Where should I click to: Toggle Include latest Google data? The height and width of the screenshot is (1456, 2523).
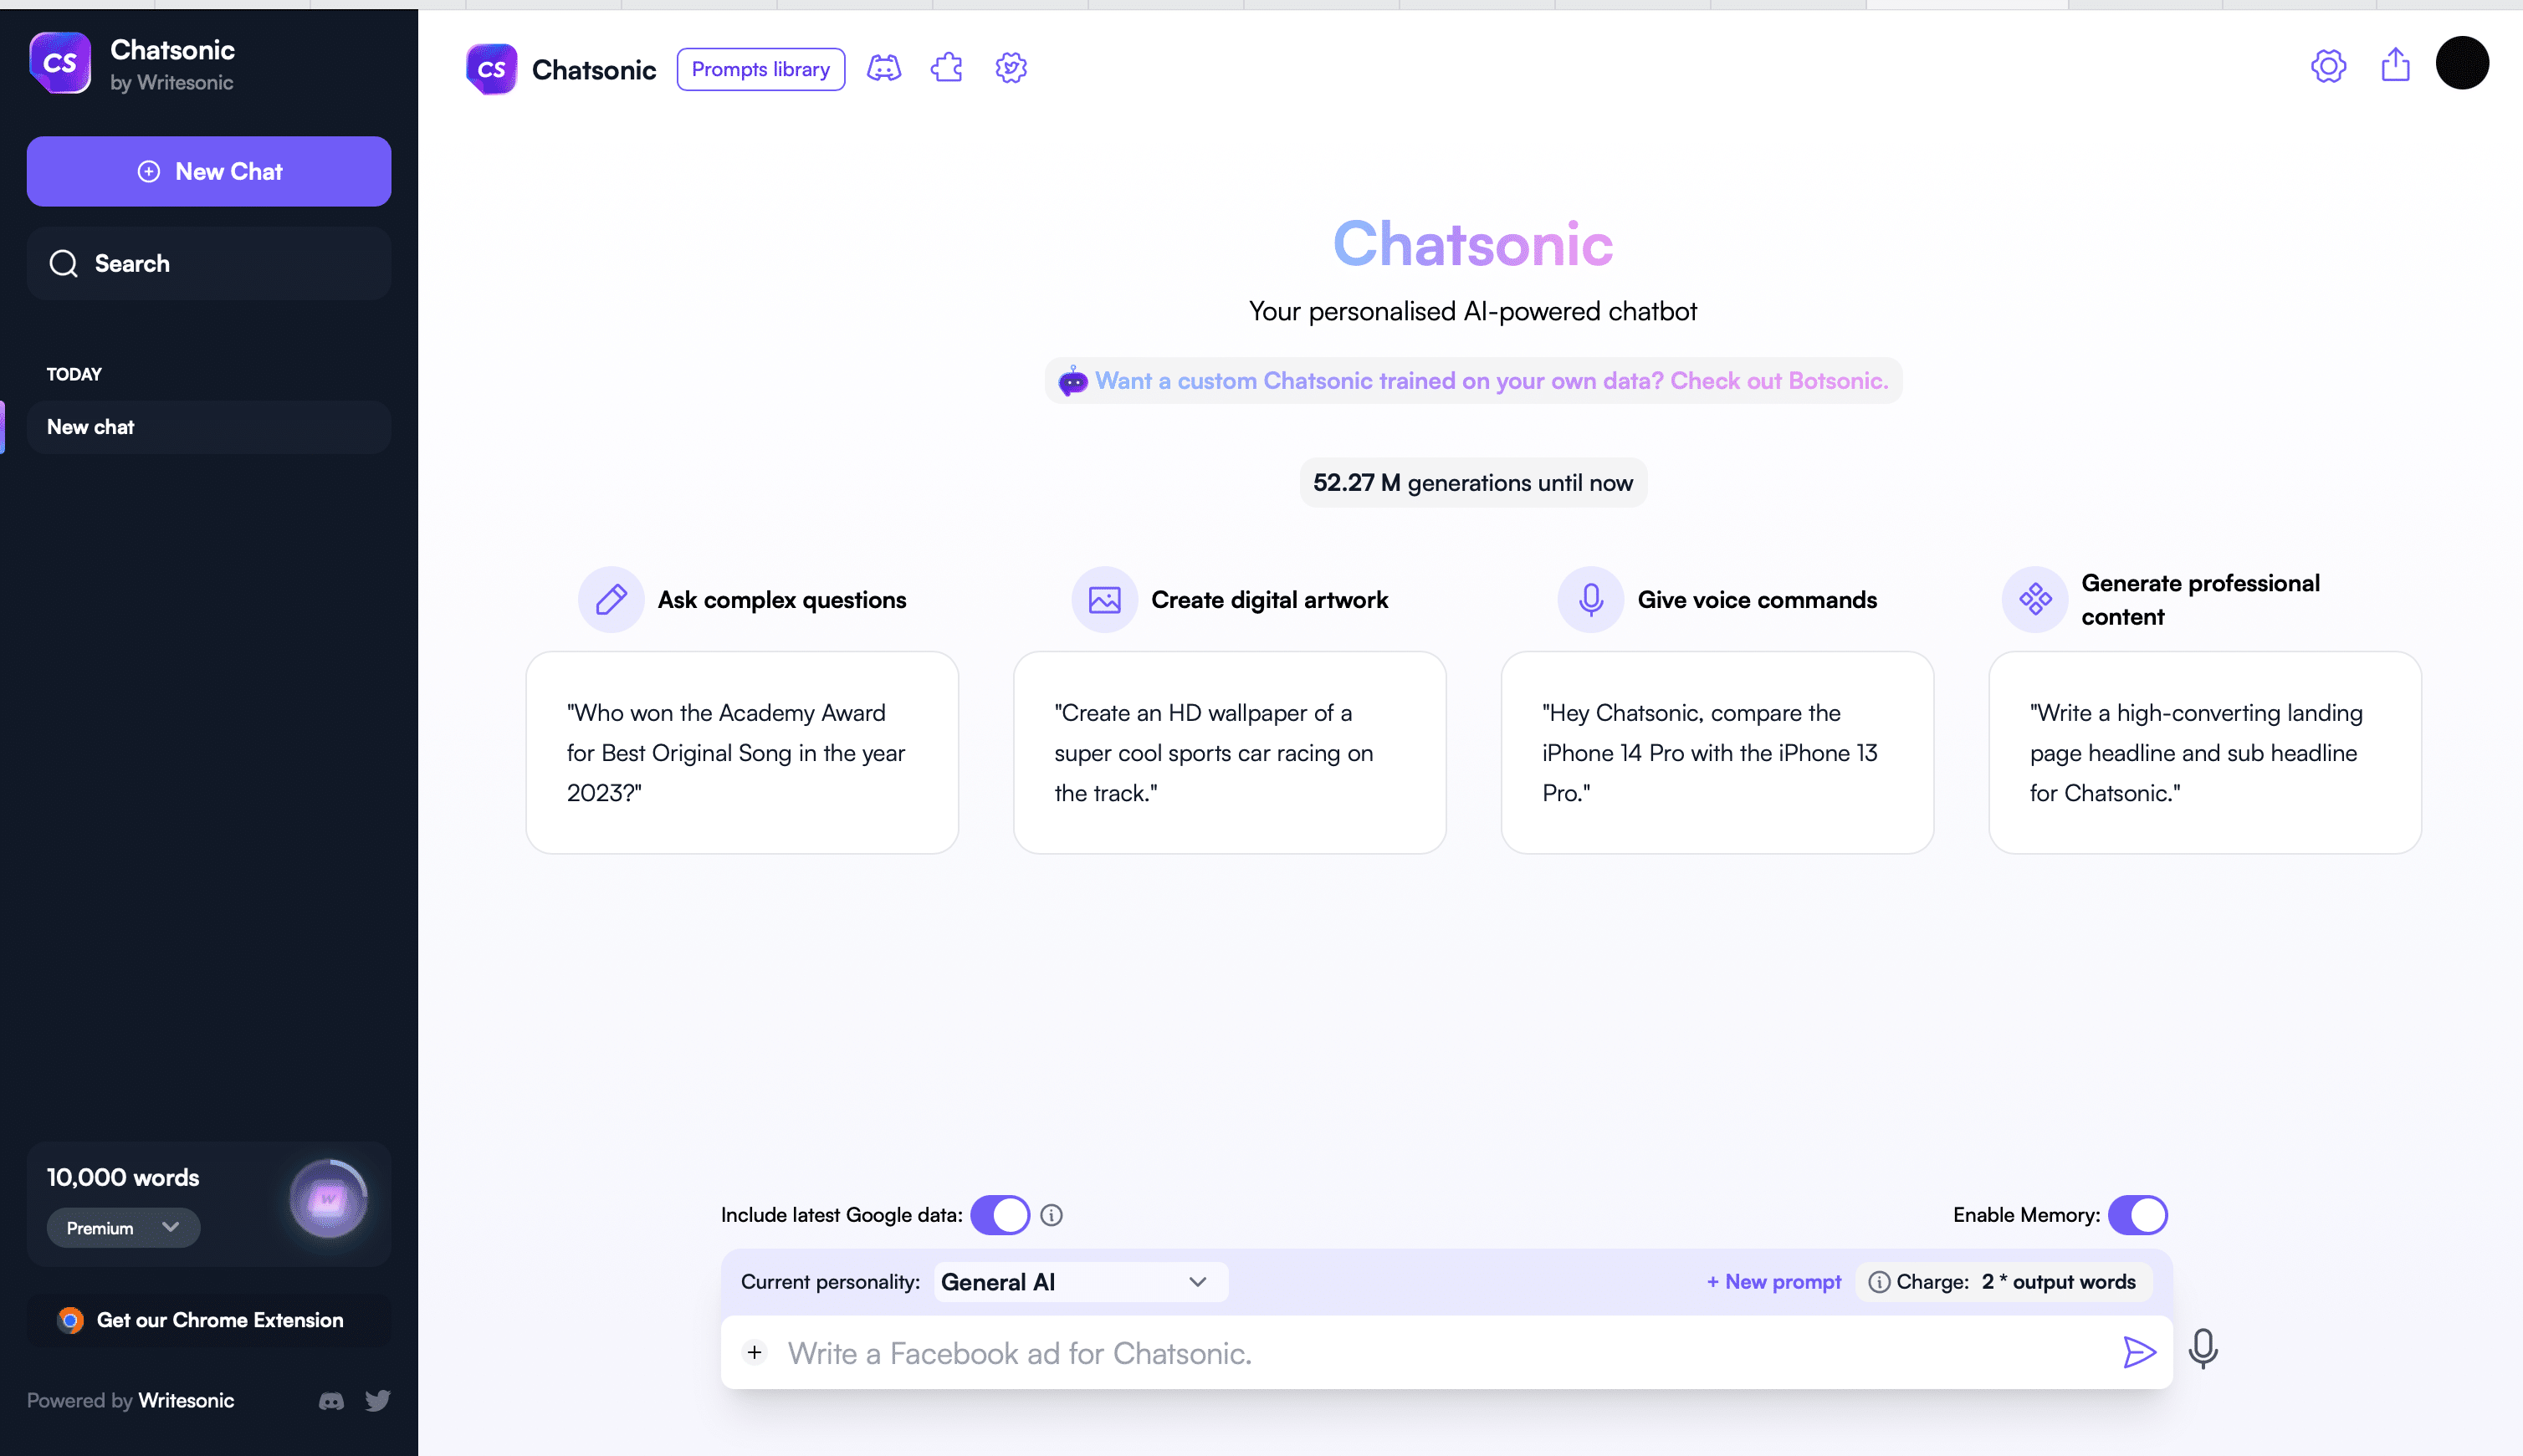click(1001, 1213)
